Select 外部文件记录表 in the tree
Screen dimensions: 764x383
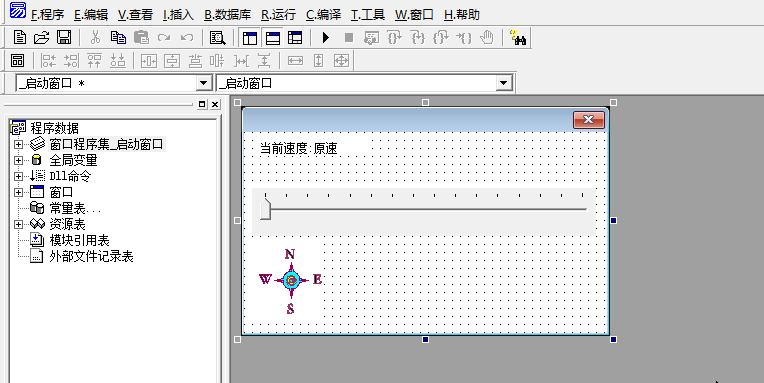click(x=91, y=257)
